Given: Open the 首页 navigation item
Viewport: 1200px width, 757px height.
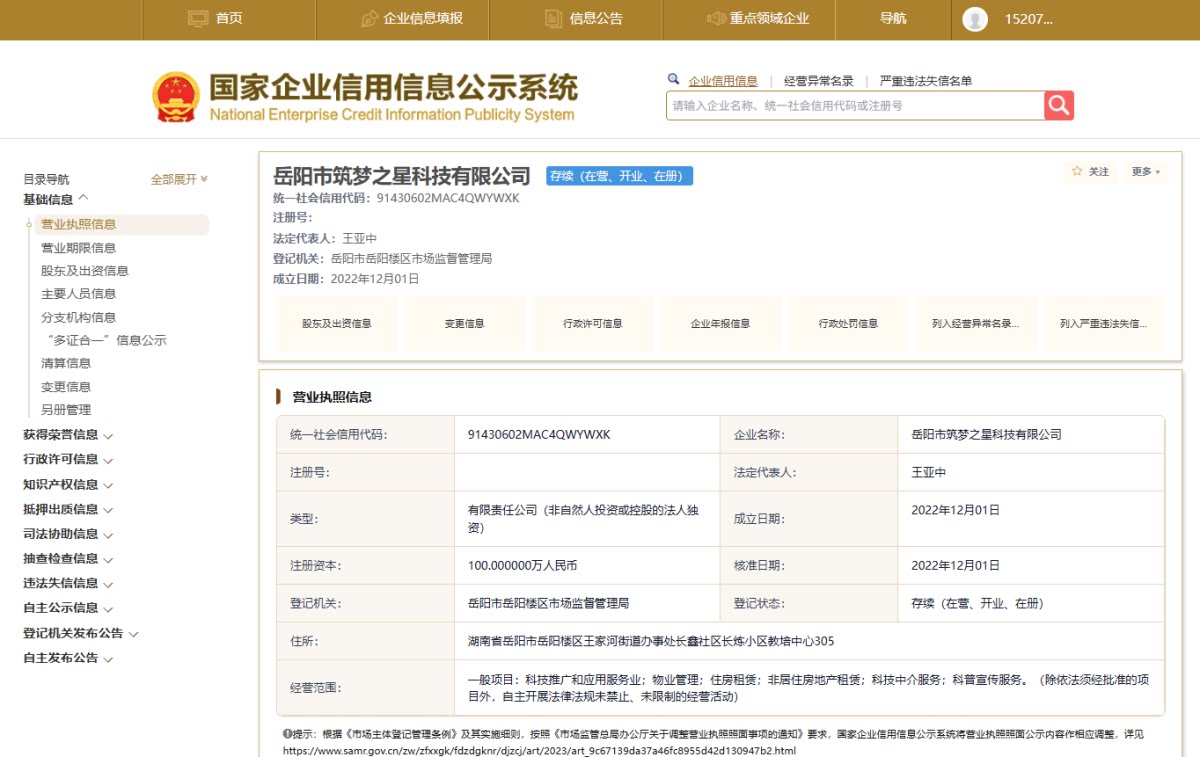Looking at the screenshot, I should pyautogui.click(x=229, y=18).
